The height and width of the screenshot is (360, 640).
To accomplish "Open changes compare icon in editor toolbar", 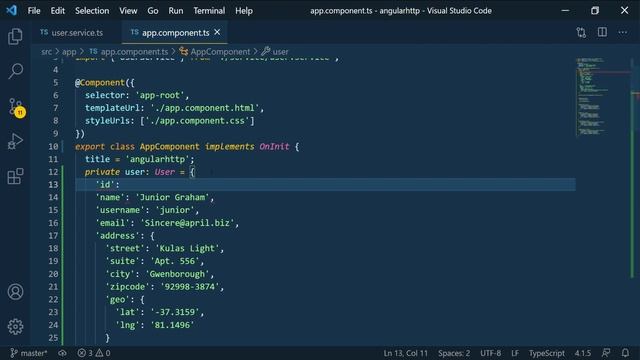I will point(581,33).
